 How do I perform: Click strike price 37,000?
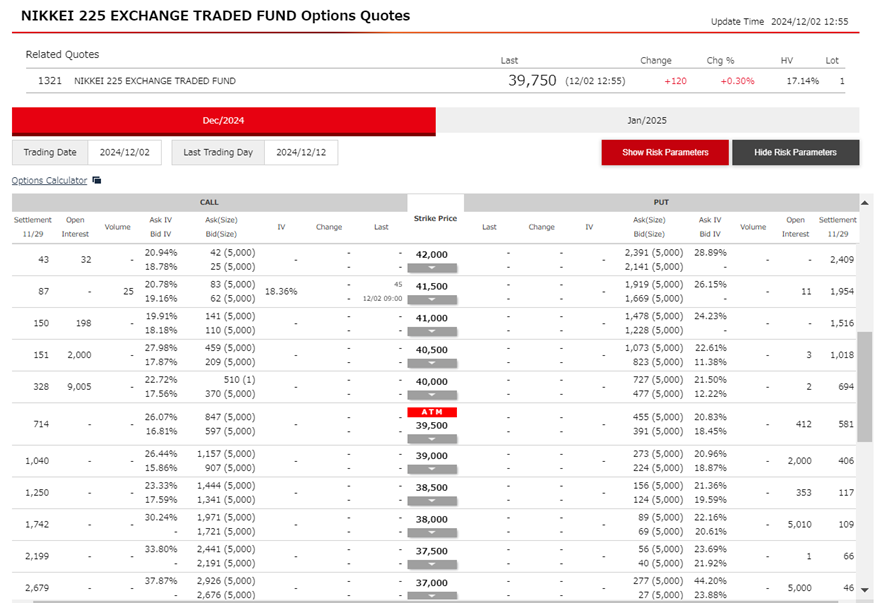[x=431, y=582]
